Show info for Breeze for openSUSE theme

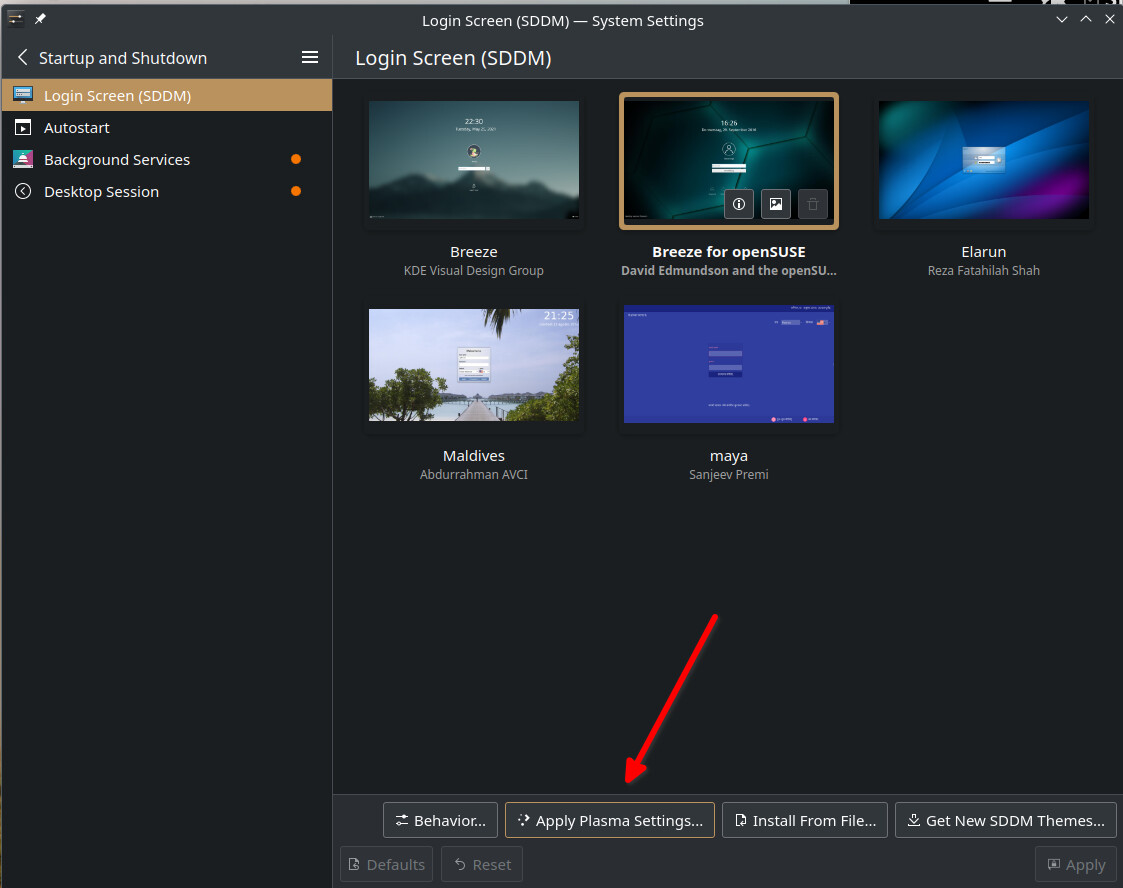pos(738,204)
